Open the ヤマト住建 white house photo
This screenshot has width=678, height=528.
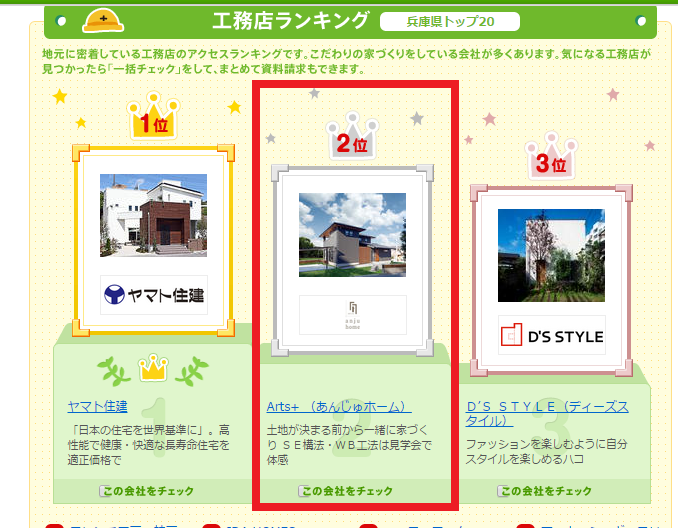coord(154,215)
